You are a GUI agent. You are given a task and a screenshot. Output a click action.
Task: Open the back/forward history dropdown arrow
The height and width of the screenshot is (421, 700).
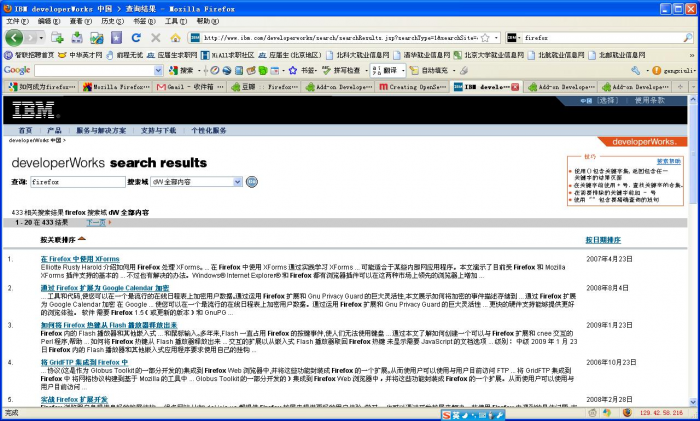pos(41,38)
